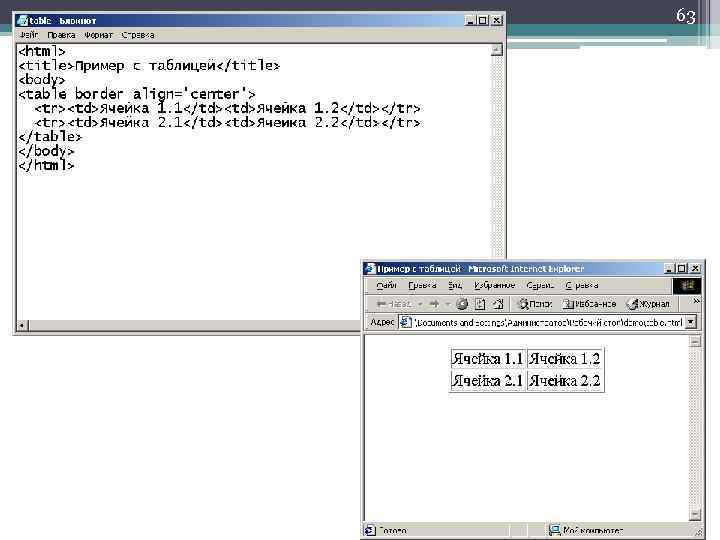Click table cell 'Ячейка 1.2' in the browser

pos(564,359)
